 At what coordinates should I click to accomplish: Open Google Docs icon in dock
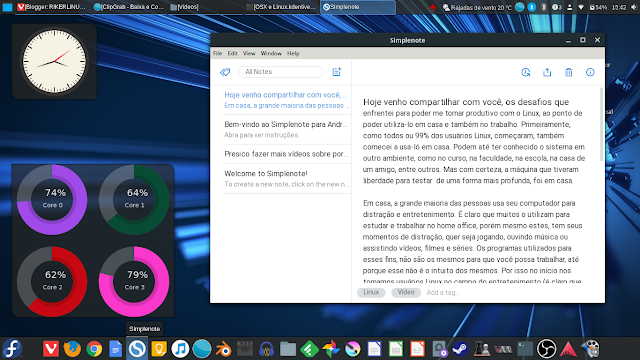point(116,349)
